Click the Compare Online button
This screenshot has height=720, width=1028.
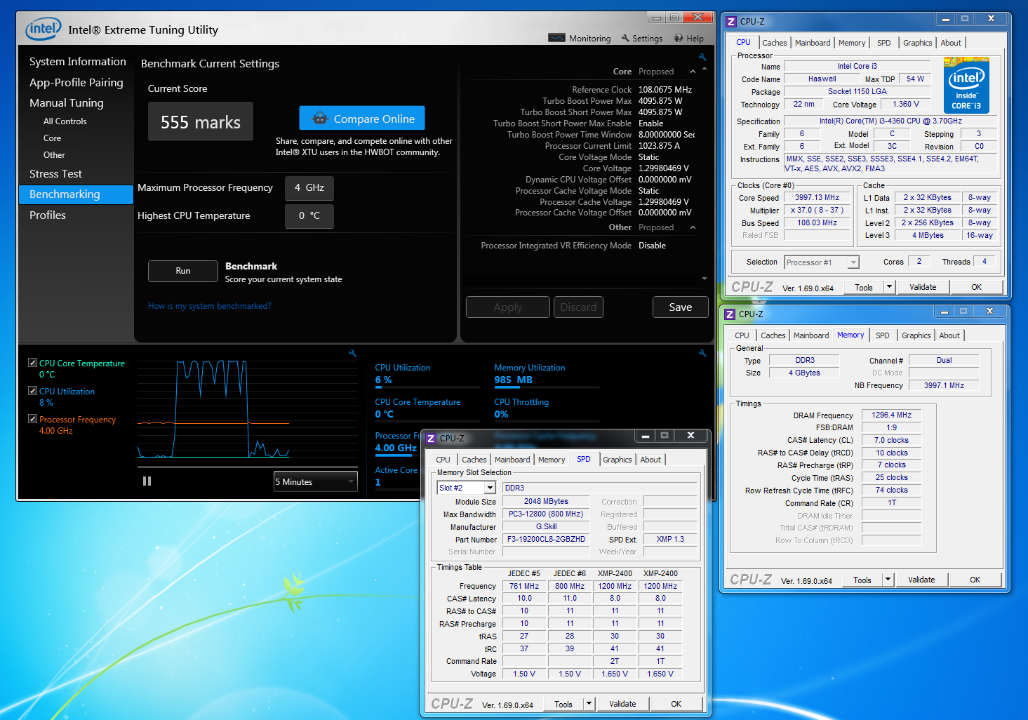[362, 119]
